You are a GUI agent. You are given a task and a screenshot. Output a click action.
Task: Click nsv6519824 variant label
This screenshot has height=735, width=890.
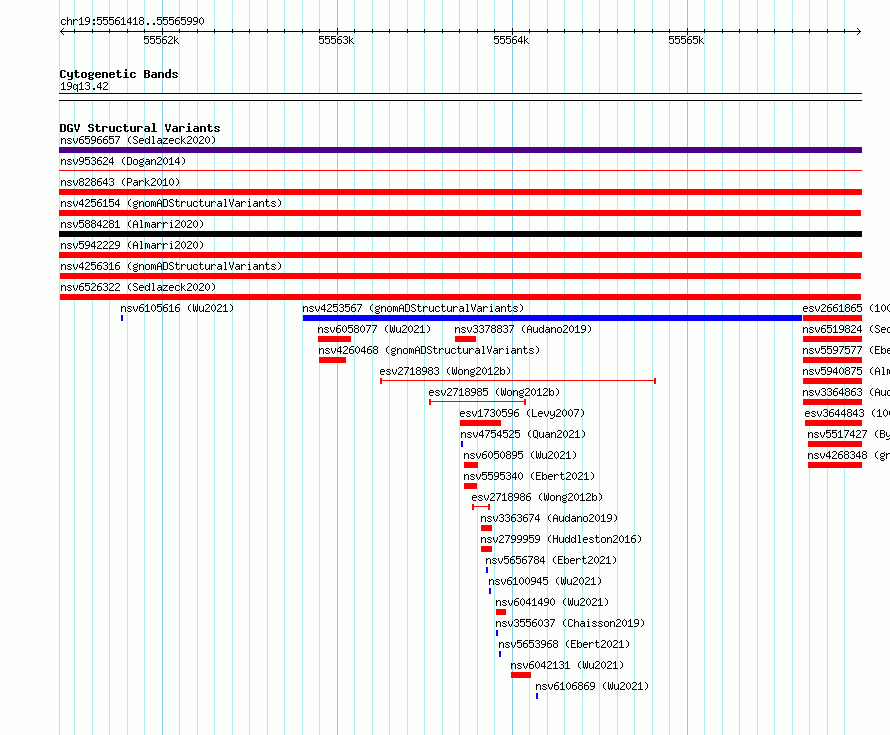(x=846, y=329)
